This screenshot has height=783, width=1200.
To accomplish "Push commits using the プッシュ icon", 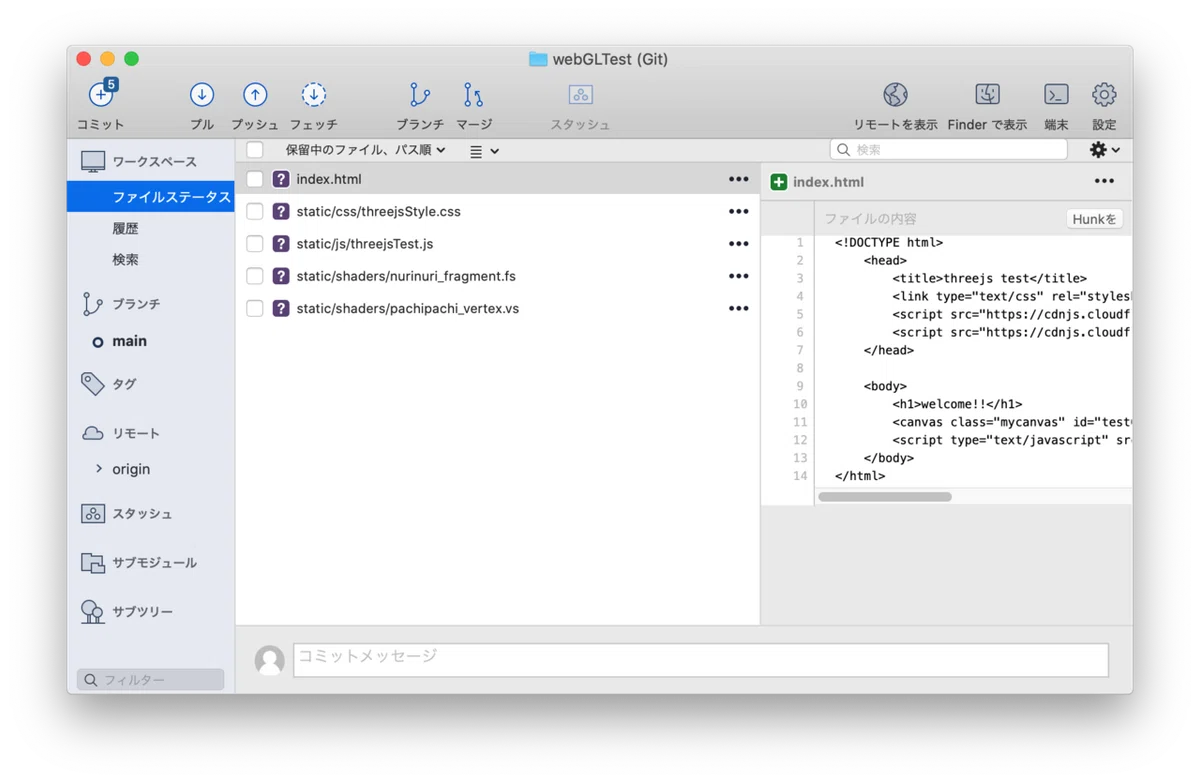I will (255, 95).
